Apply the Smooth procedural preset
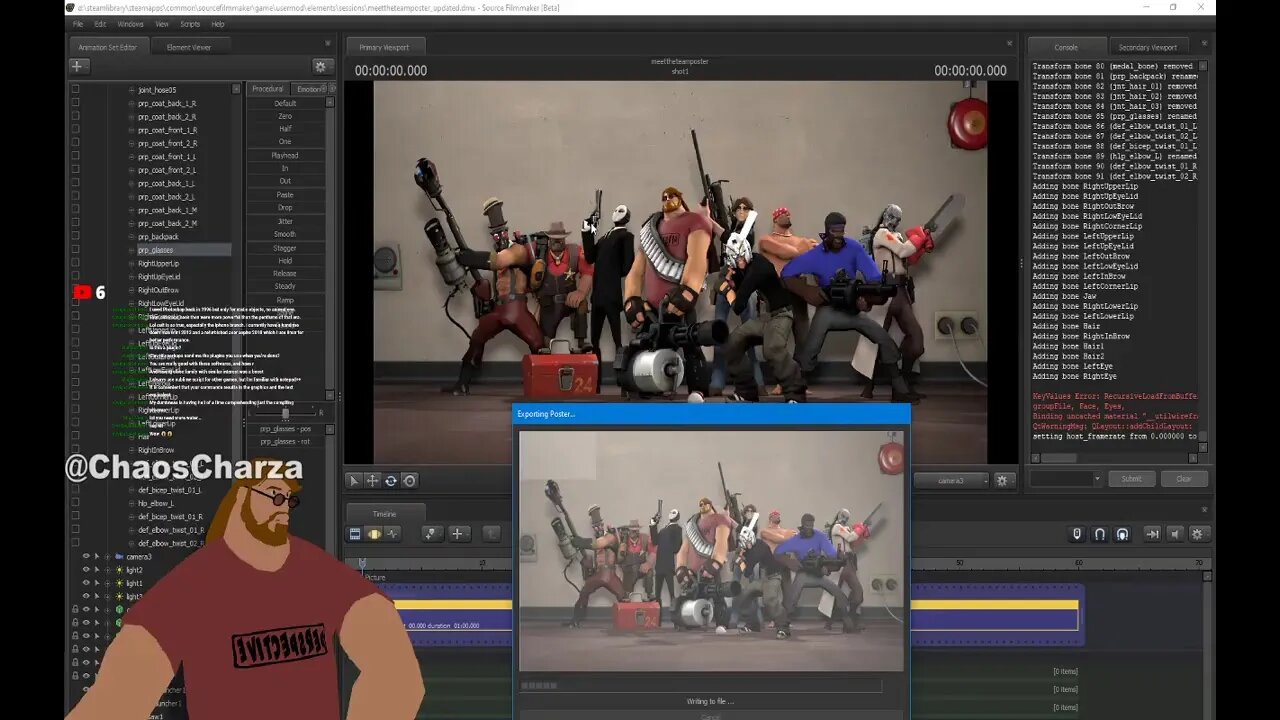Screen dimensions: 1280x720 [285, 234]
